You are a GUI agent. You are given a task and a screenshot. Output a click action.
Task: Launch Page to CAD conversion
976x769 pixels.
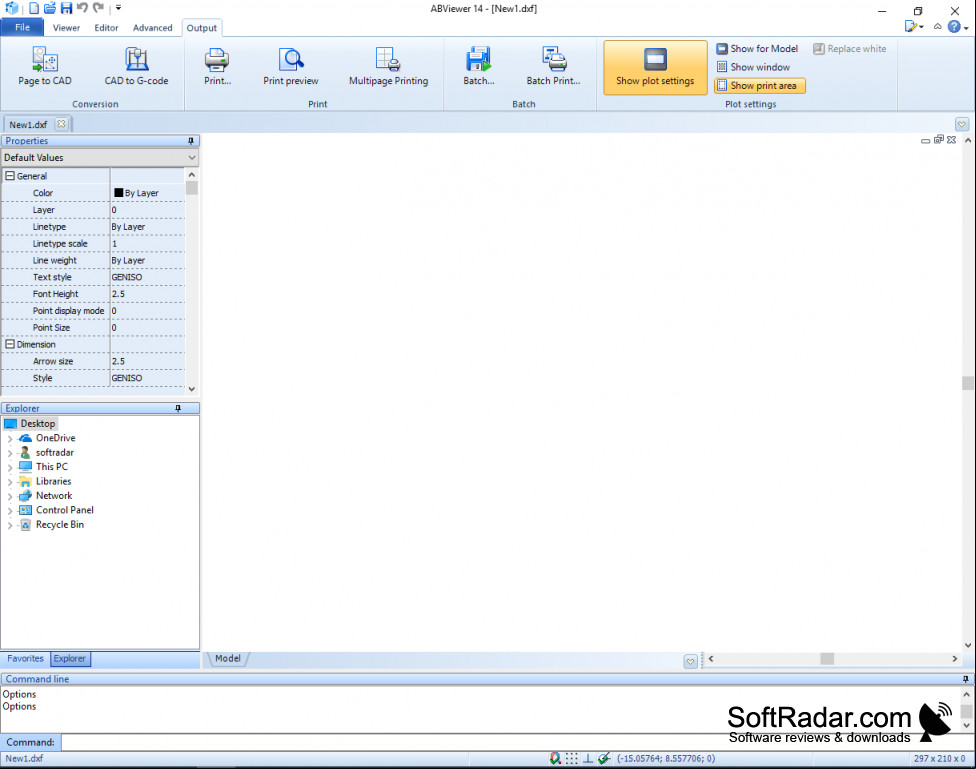coord(45,66)
